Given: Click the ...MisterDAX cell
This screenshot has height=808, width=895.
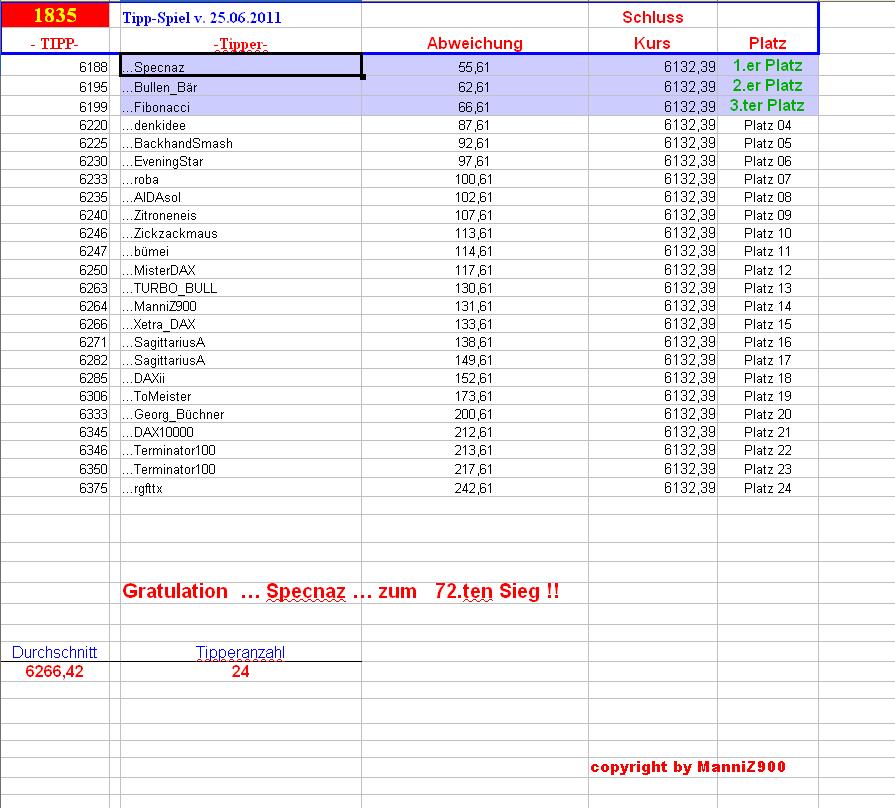Looking at the screenshot, I should [240, 270].
